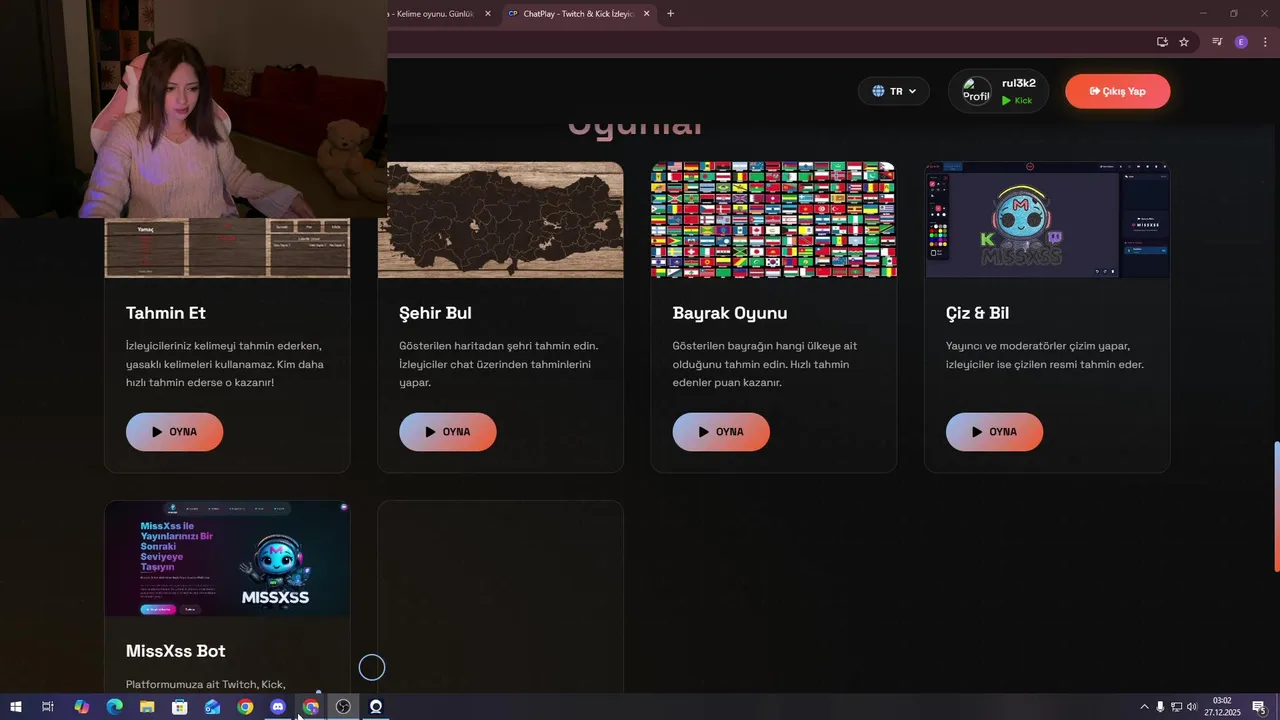The height and width of the screenshot is (720, 1280).
Task: Start Şehir Bul with its OYNA button
Action: click(x=448, y=432)
